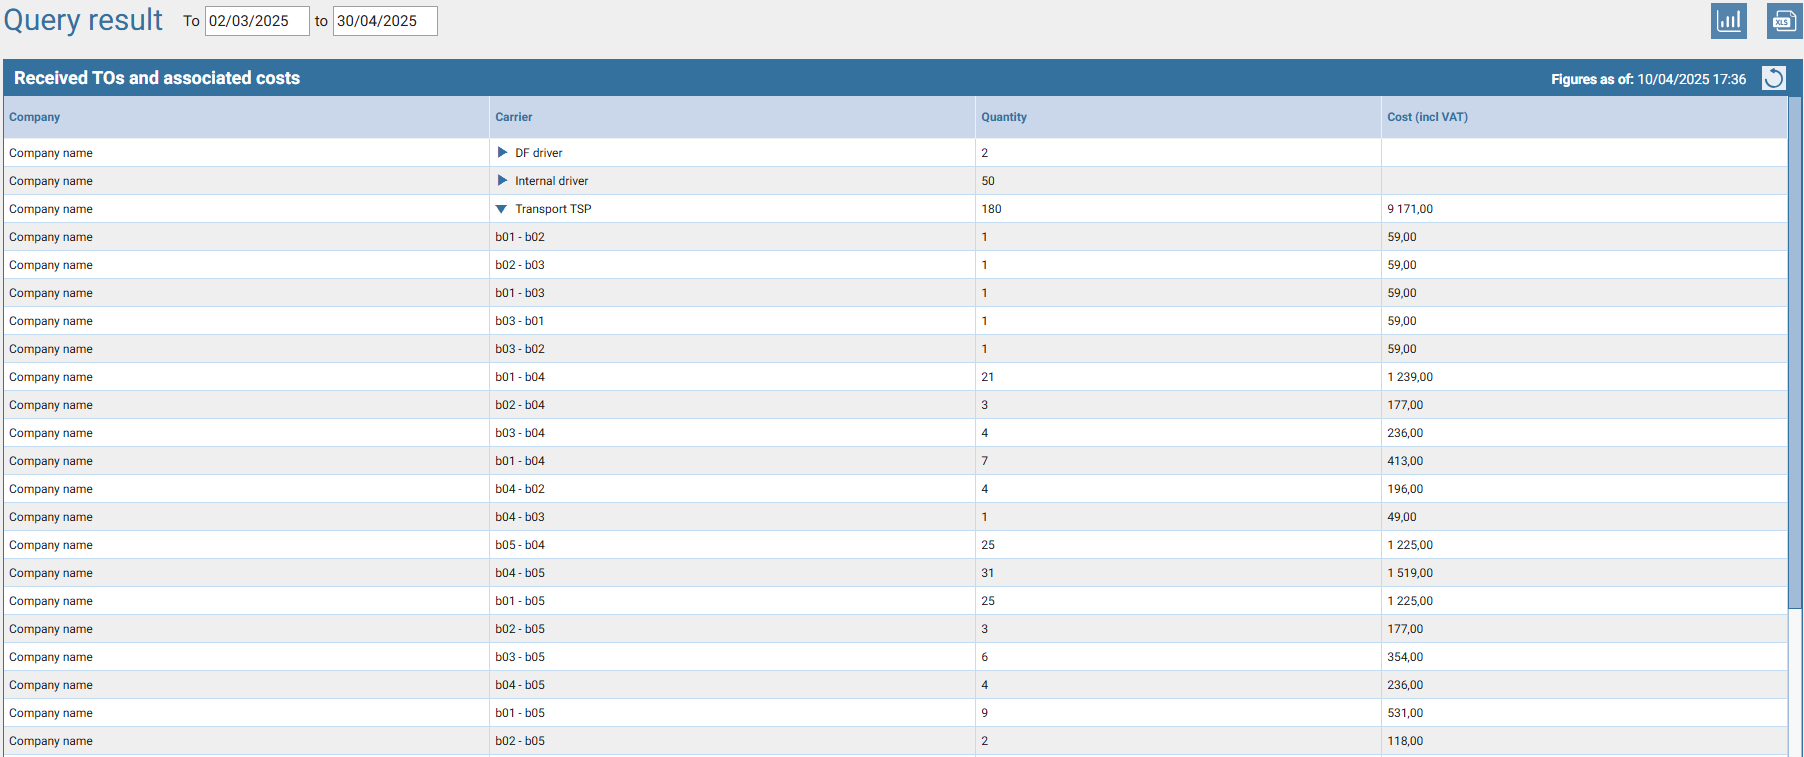Select Company name in DF driver row
Image resolution: width=1804 pixels, height=757 pixels.
tap(246, 153)
